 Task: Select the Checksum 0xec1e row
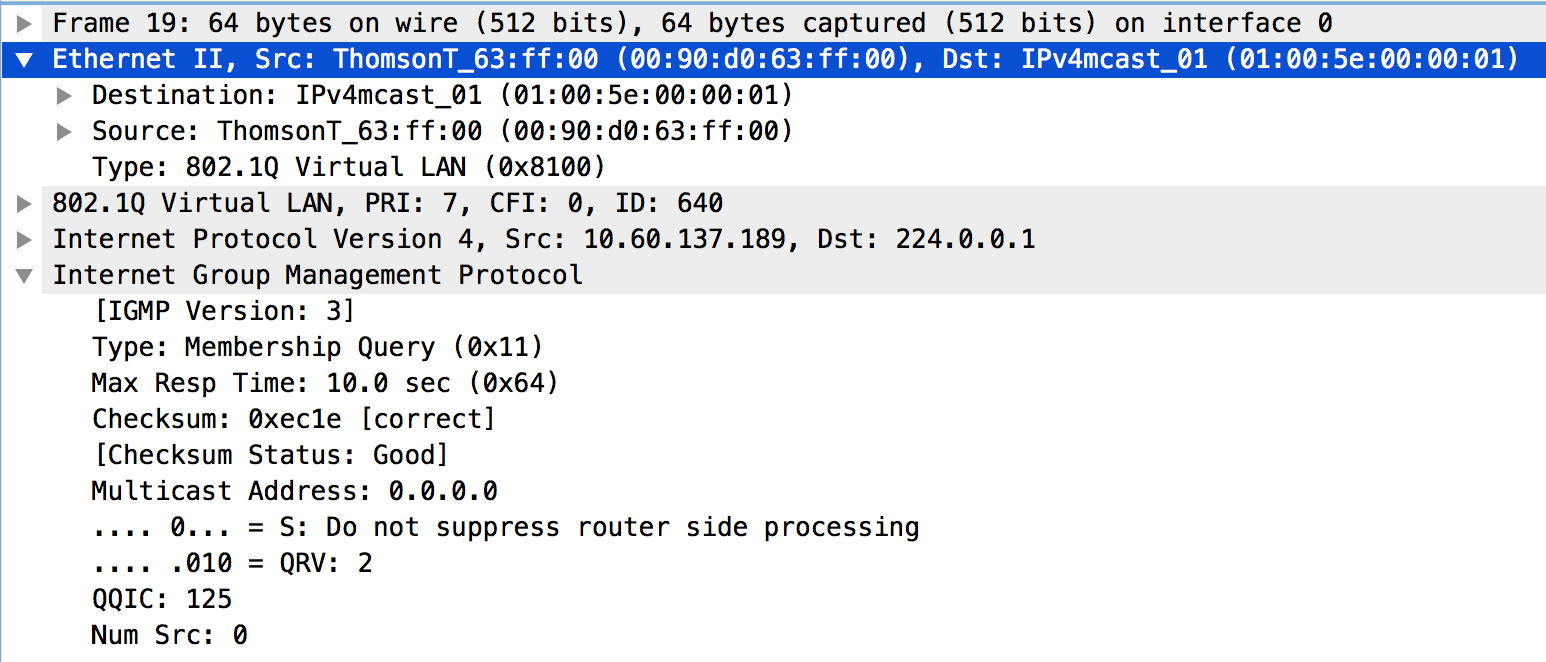tap(293, 419)
